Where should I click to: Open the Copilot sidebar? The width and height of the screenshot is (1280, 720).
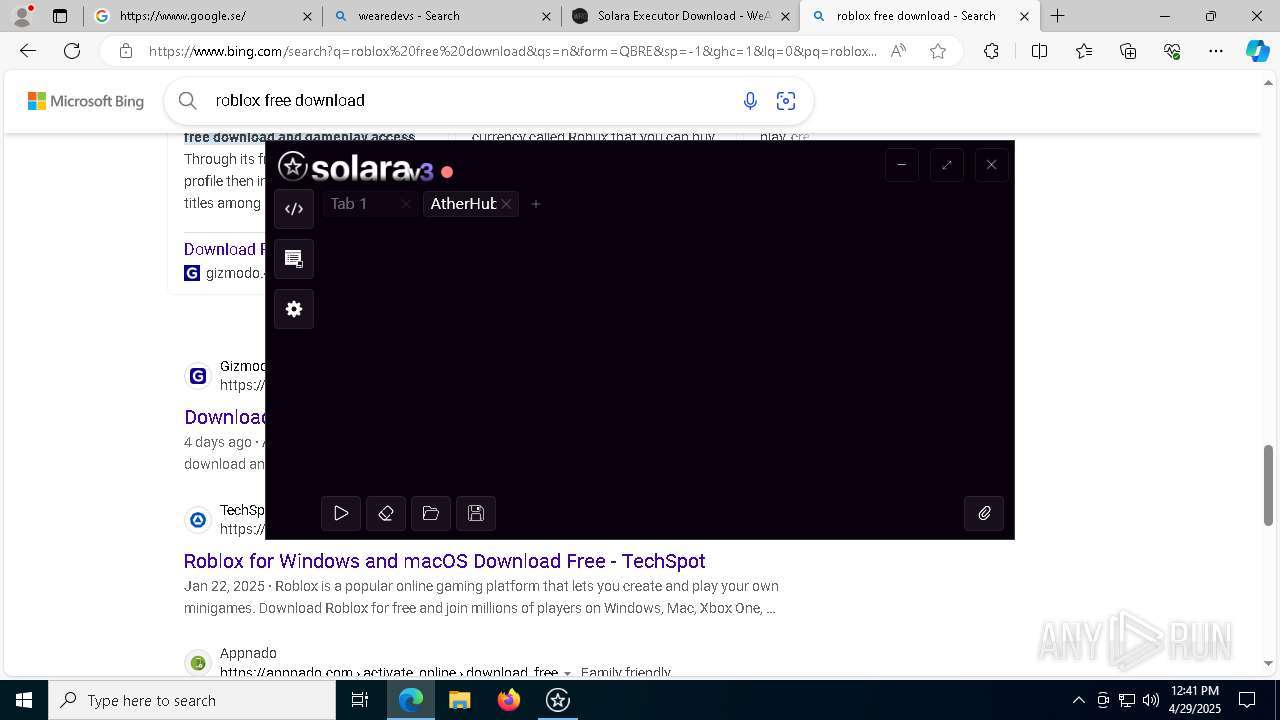1257,51
